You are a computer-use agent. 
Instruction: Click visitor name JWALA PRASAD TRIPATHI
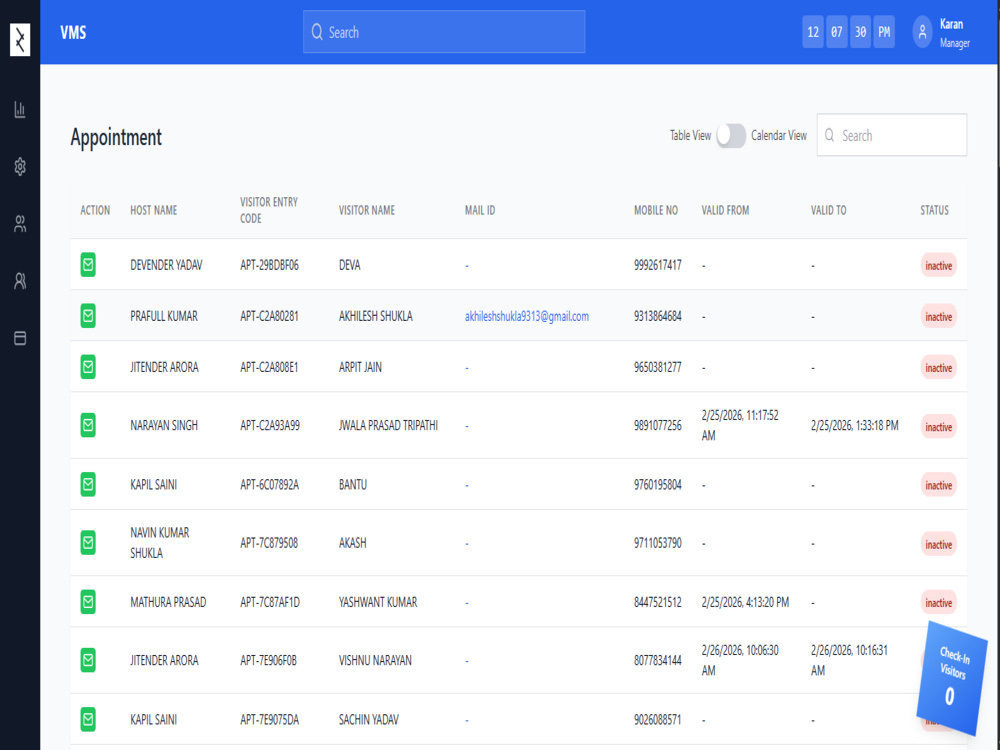pyautogui.click(x=388, y=425)
